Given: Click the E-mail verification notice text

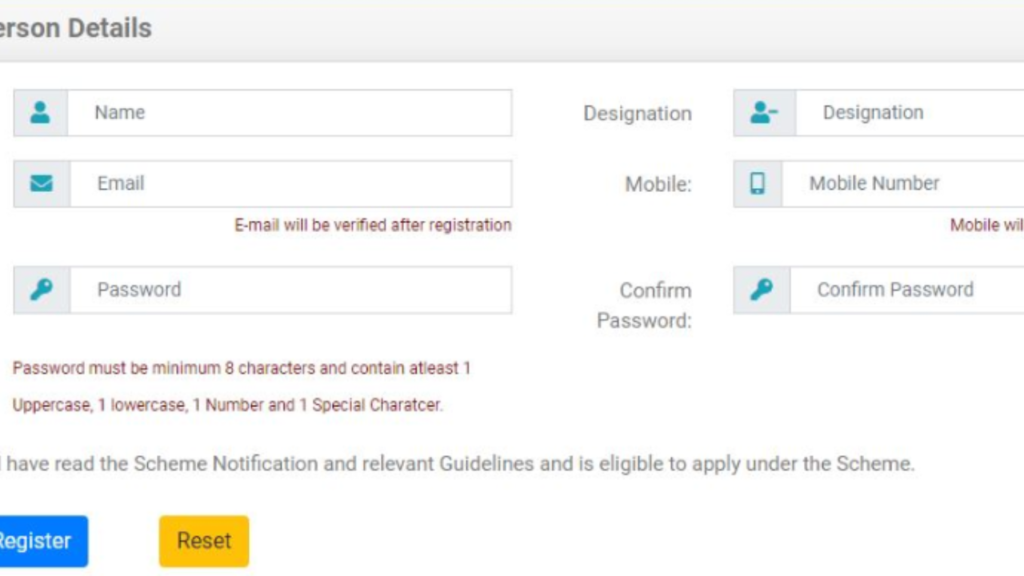Looking at the screenshot, I should 373,226.
